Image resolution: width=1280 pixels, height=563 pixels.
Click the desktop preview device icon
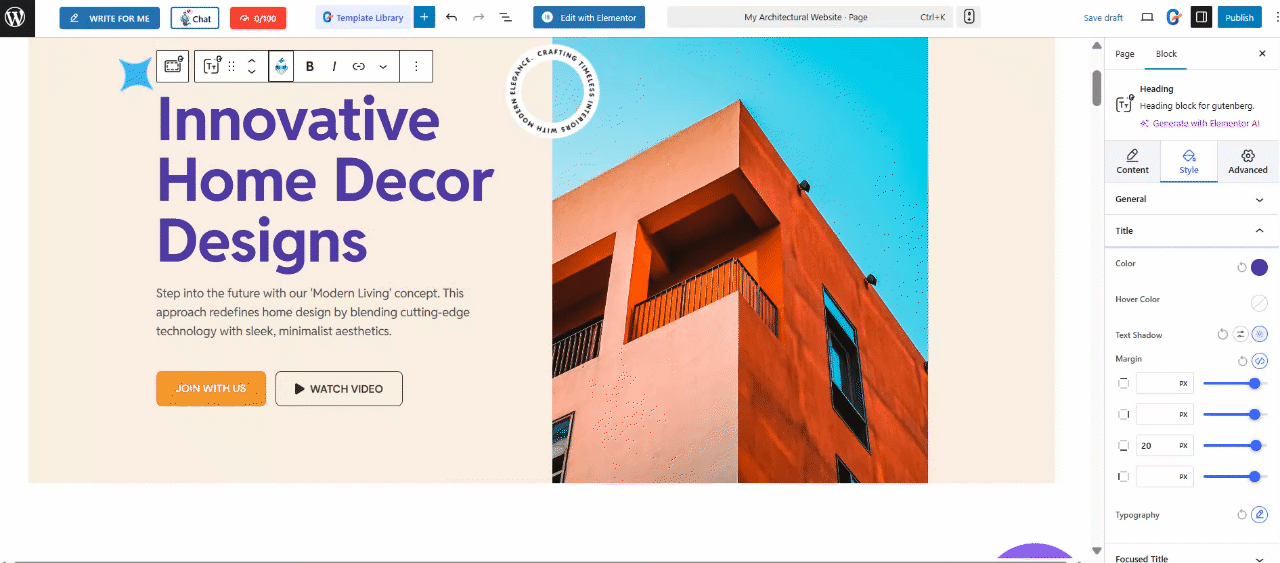click(x=1147, y=18)
